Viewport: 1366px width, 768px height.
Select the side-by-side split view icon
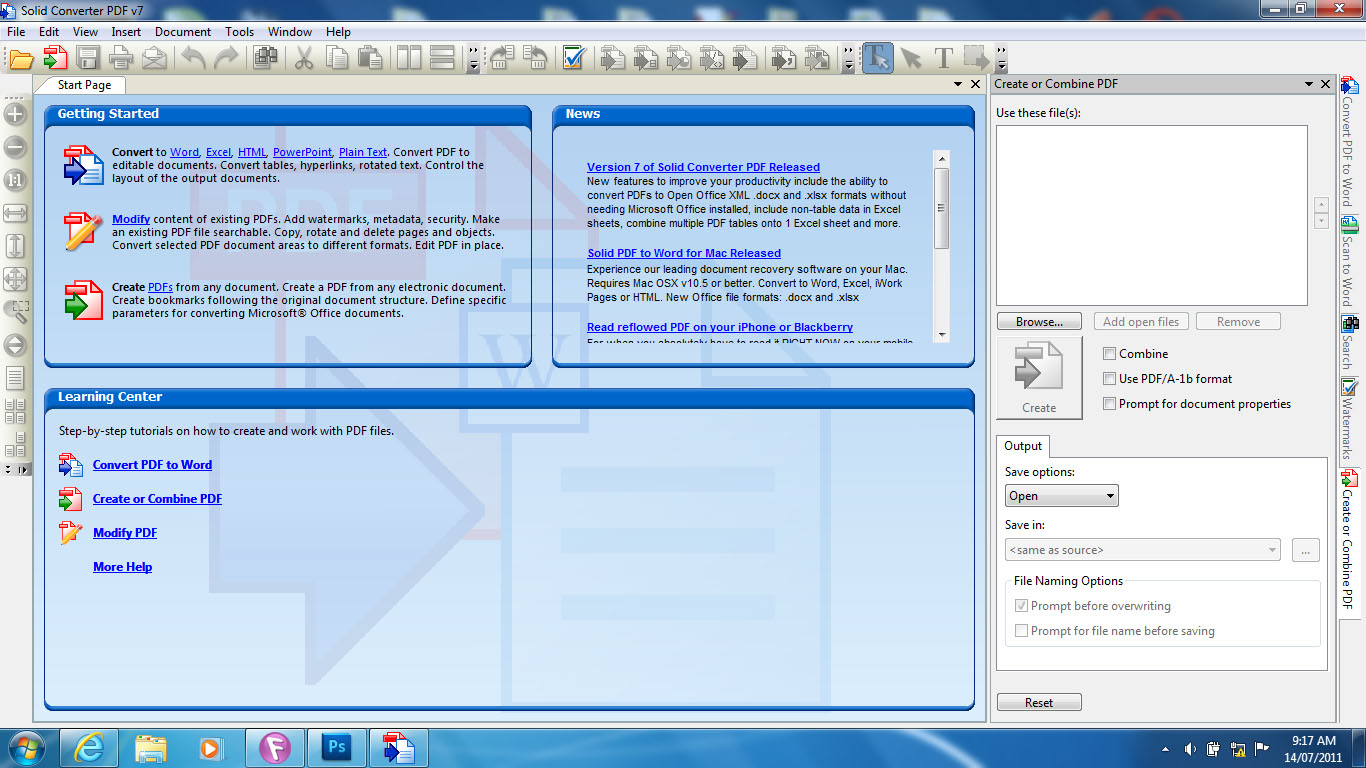click(409, 58)
